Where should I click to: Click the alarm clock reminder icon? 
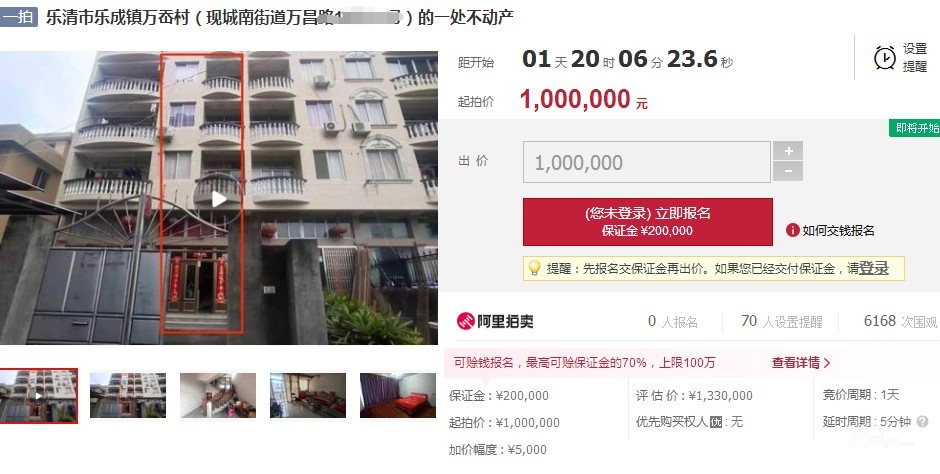[885, 58]
